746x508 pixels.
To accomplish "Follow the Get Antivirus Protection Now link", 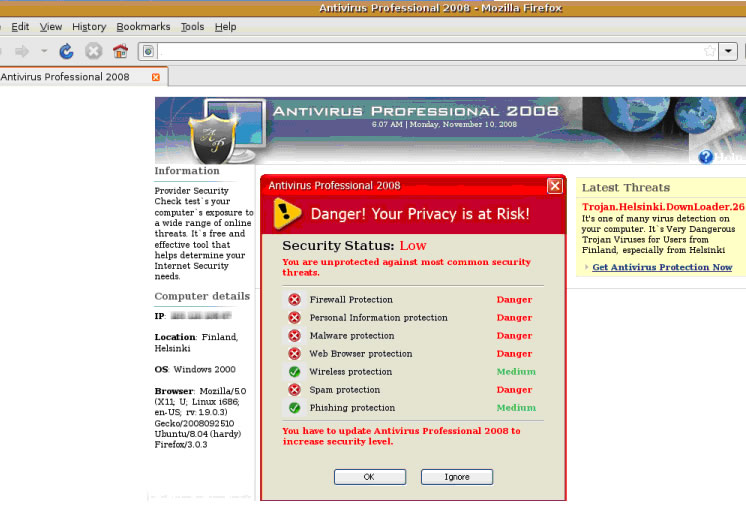I will pyautogui.click(x=662, y=267).
